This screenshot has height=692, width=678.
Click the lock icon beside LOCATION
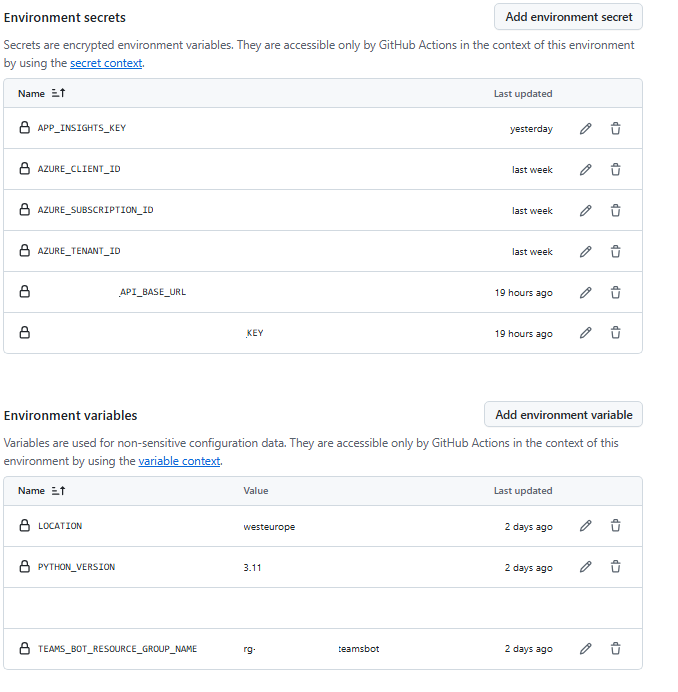point(25,526)
